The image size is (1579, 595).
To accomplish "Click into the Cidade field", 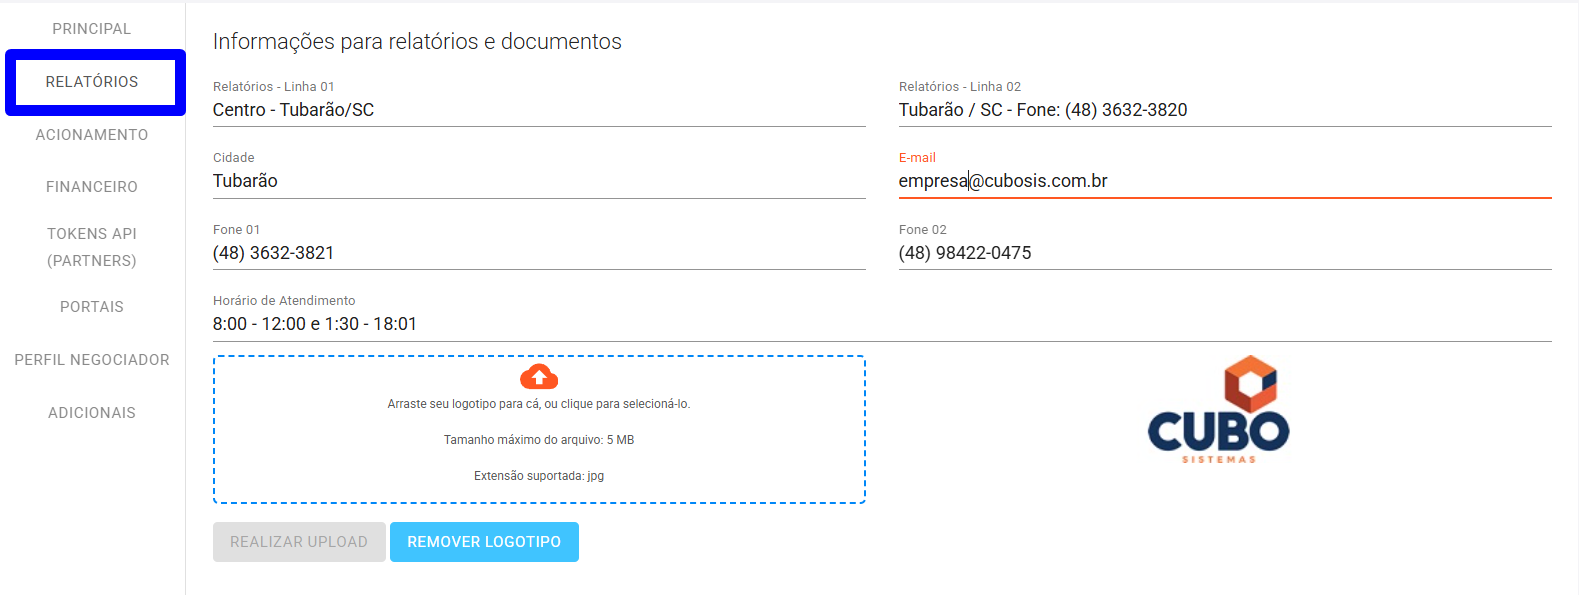I will [x=539, y=181].
